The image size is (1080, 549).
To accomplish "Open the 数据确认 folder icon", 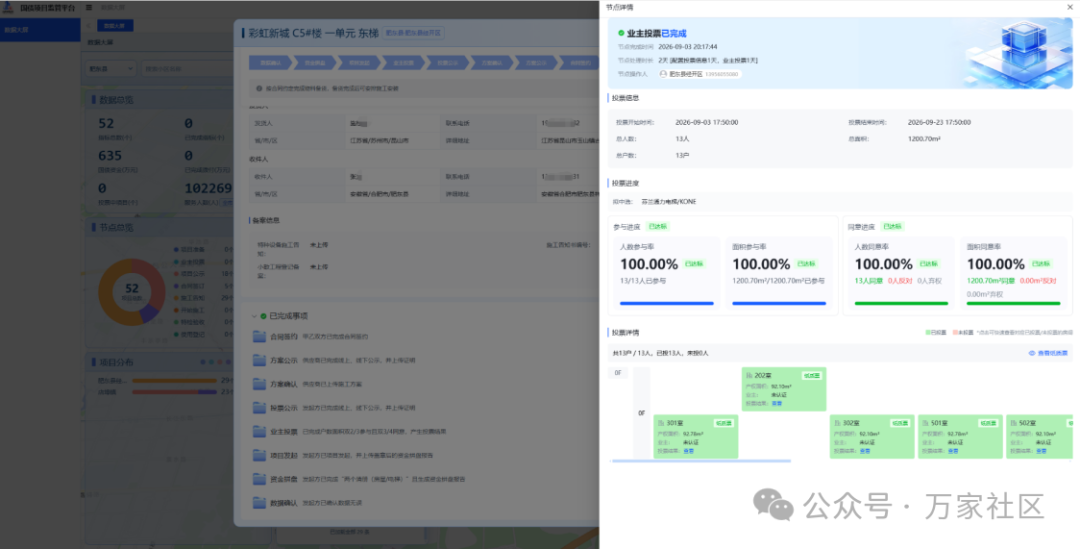I will (259, 503).
